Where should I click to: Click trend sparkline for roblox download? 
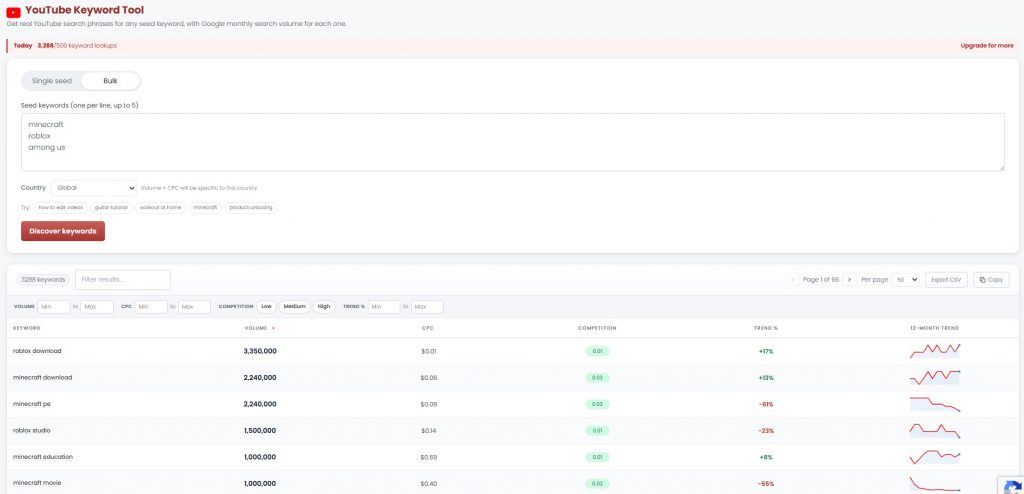click(935, 351)
